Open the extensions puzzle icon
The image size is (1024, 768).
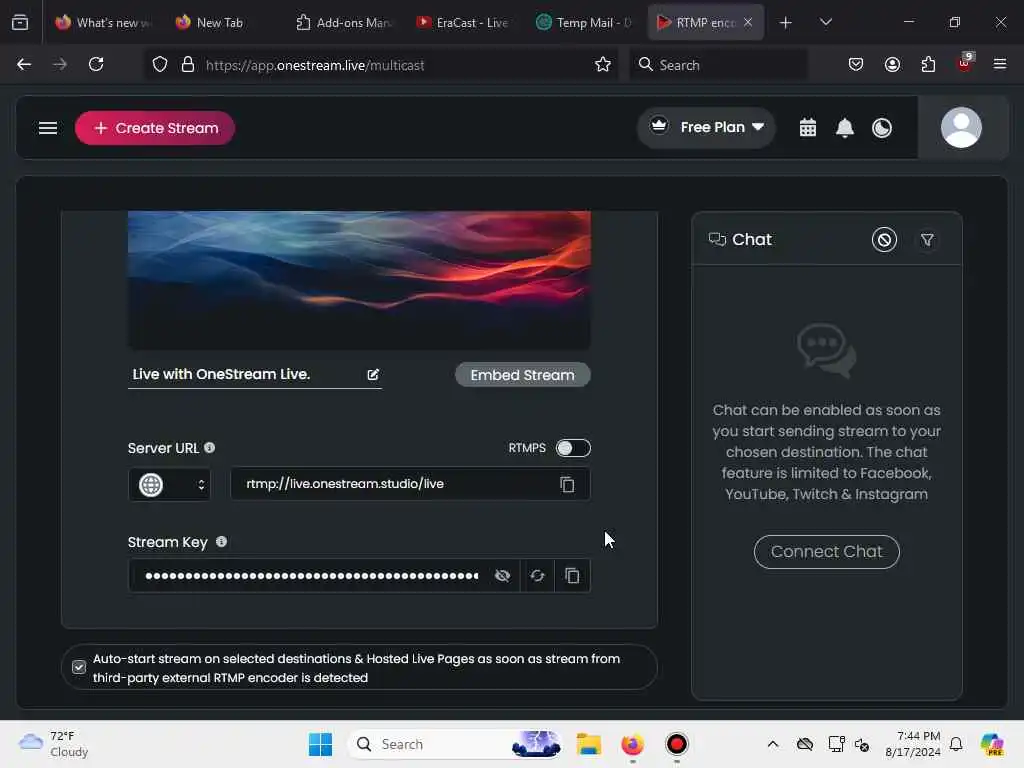click(928, 65)
